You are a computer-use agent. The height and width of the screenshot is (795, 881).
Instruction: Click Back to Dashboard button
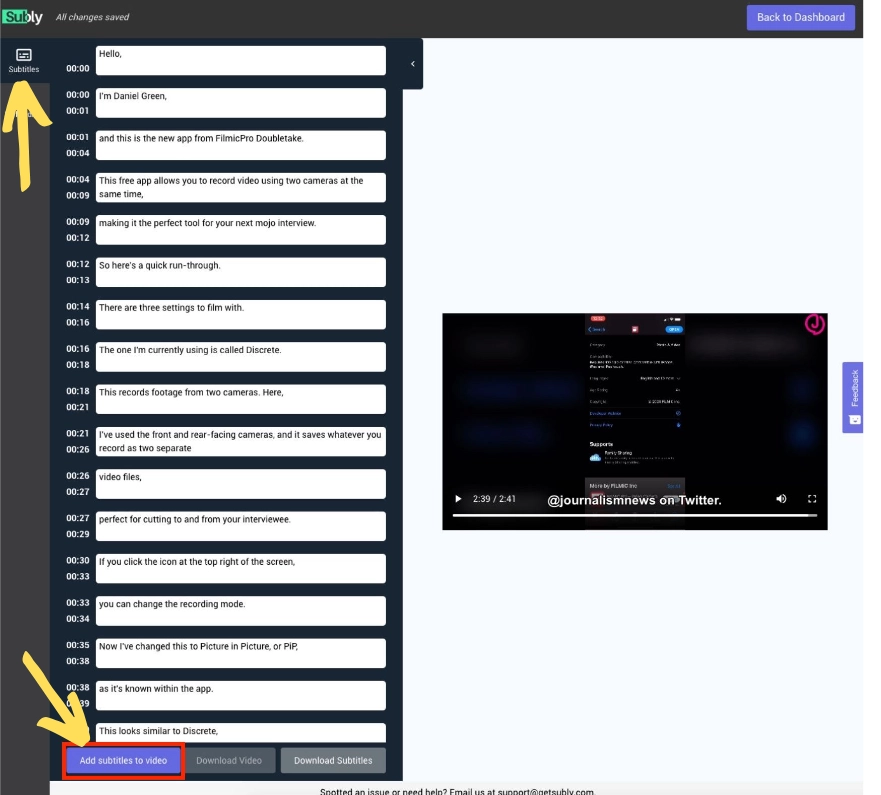pos(801,17)
